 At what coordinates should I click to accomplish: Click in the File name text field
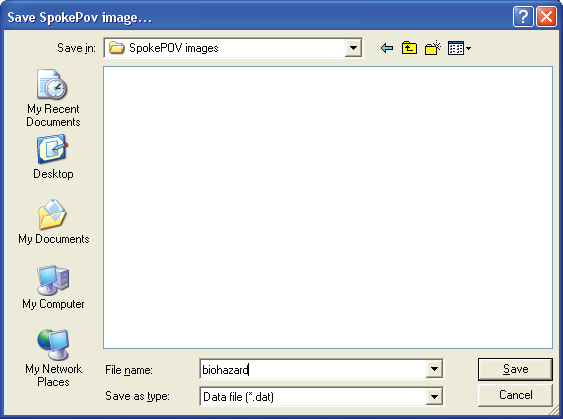pyautogui.click(x=312, y=369)
